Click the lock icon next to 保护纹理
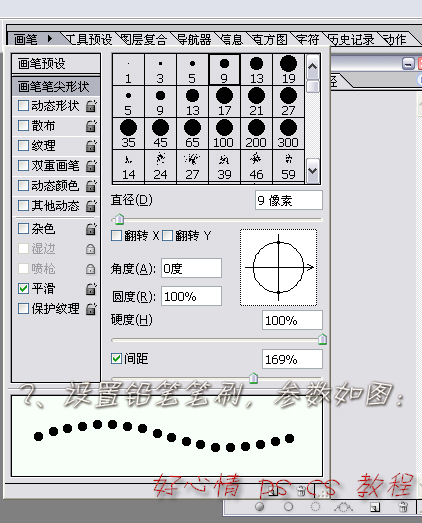The height and width of the screenshot is (523, 422). coord(91,309)
